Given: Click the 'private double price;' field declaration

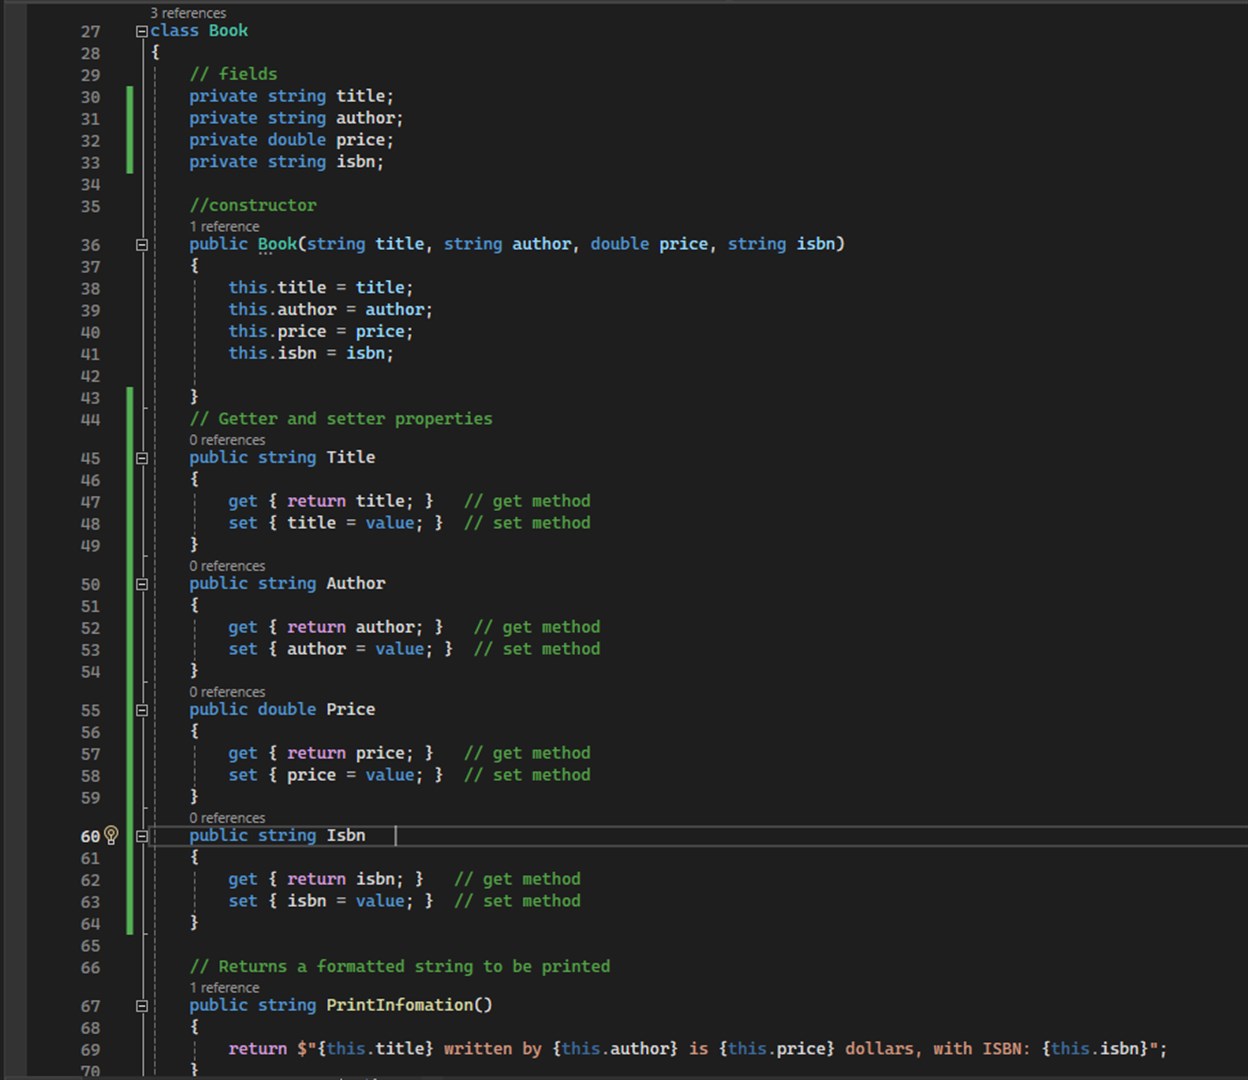Looking at the screenshot, I should pyautogui.click(x=291, y=140).
